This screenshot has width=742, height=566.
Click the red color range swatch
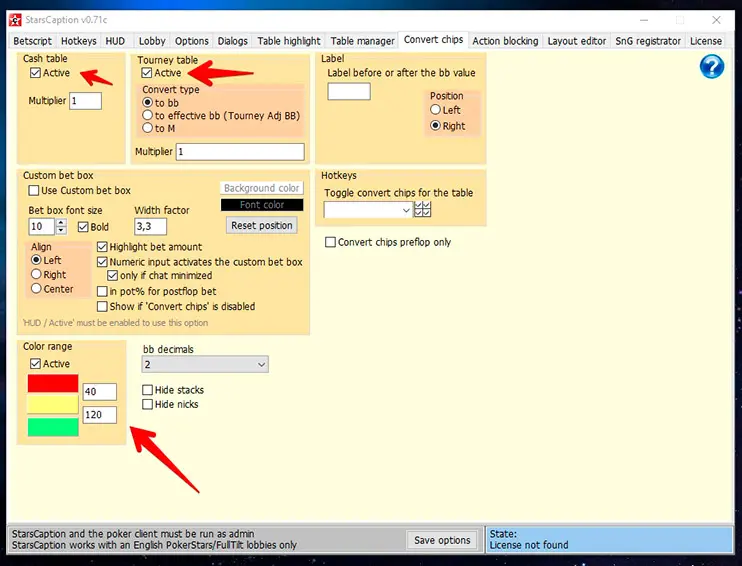[53, 383]
